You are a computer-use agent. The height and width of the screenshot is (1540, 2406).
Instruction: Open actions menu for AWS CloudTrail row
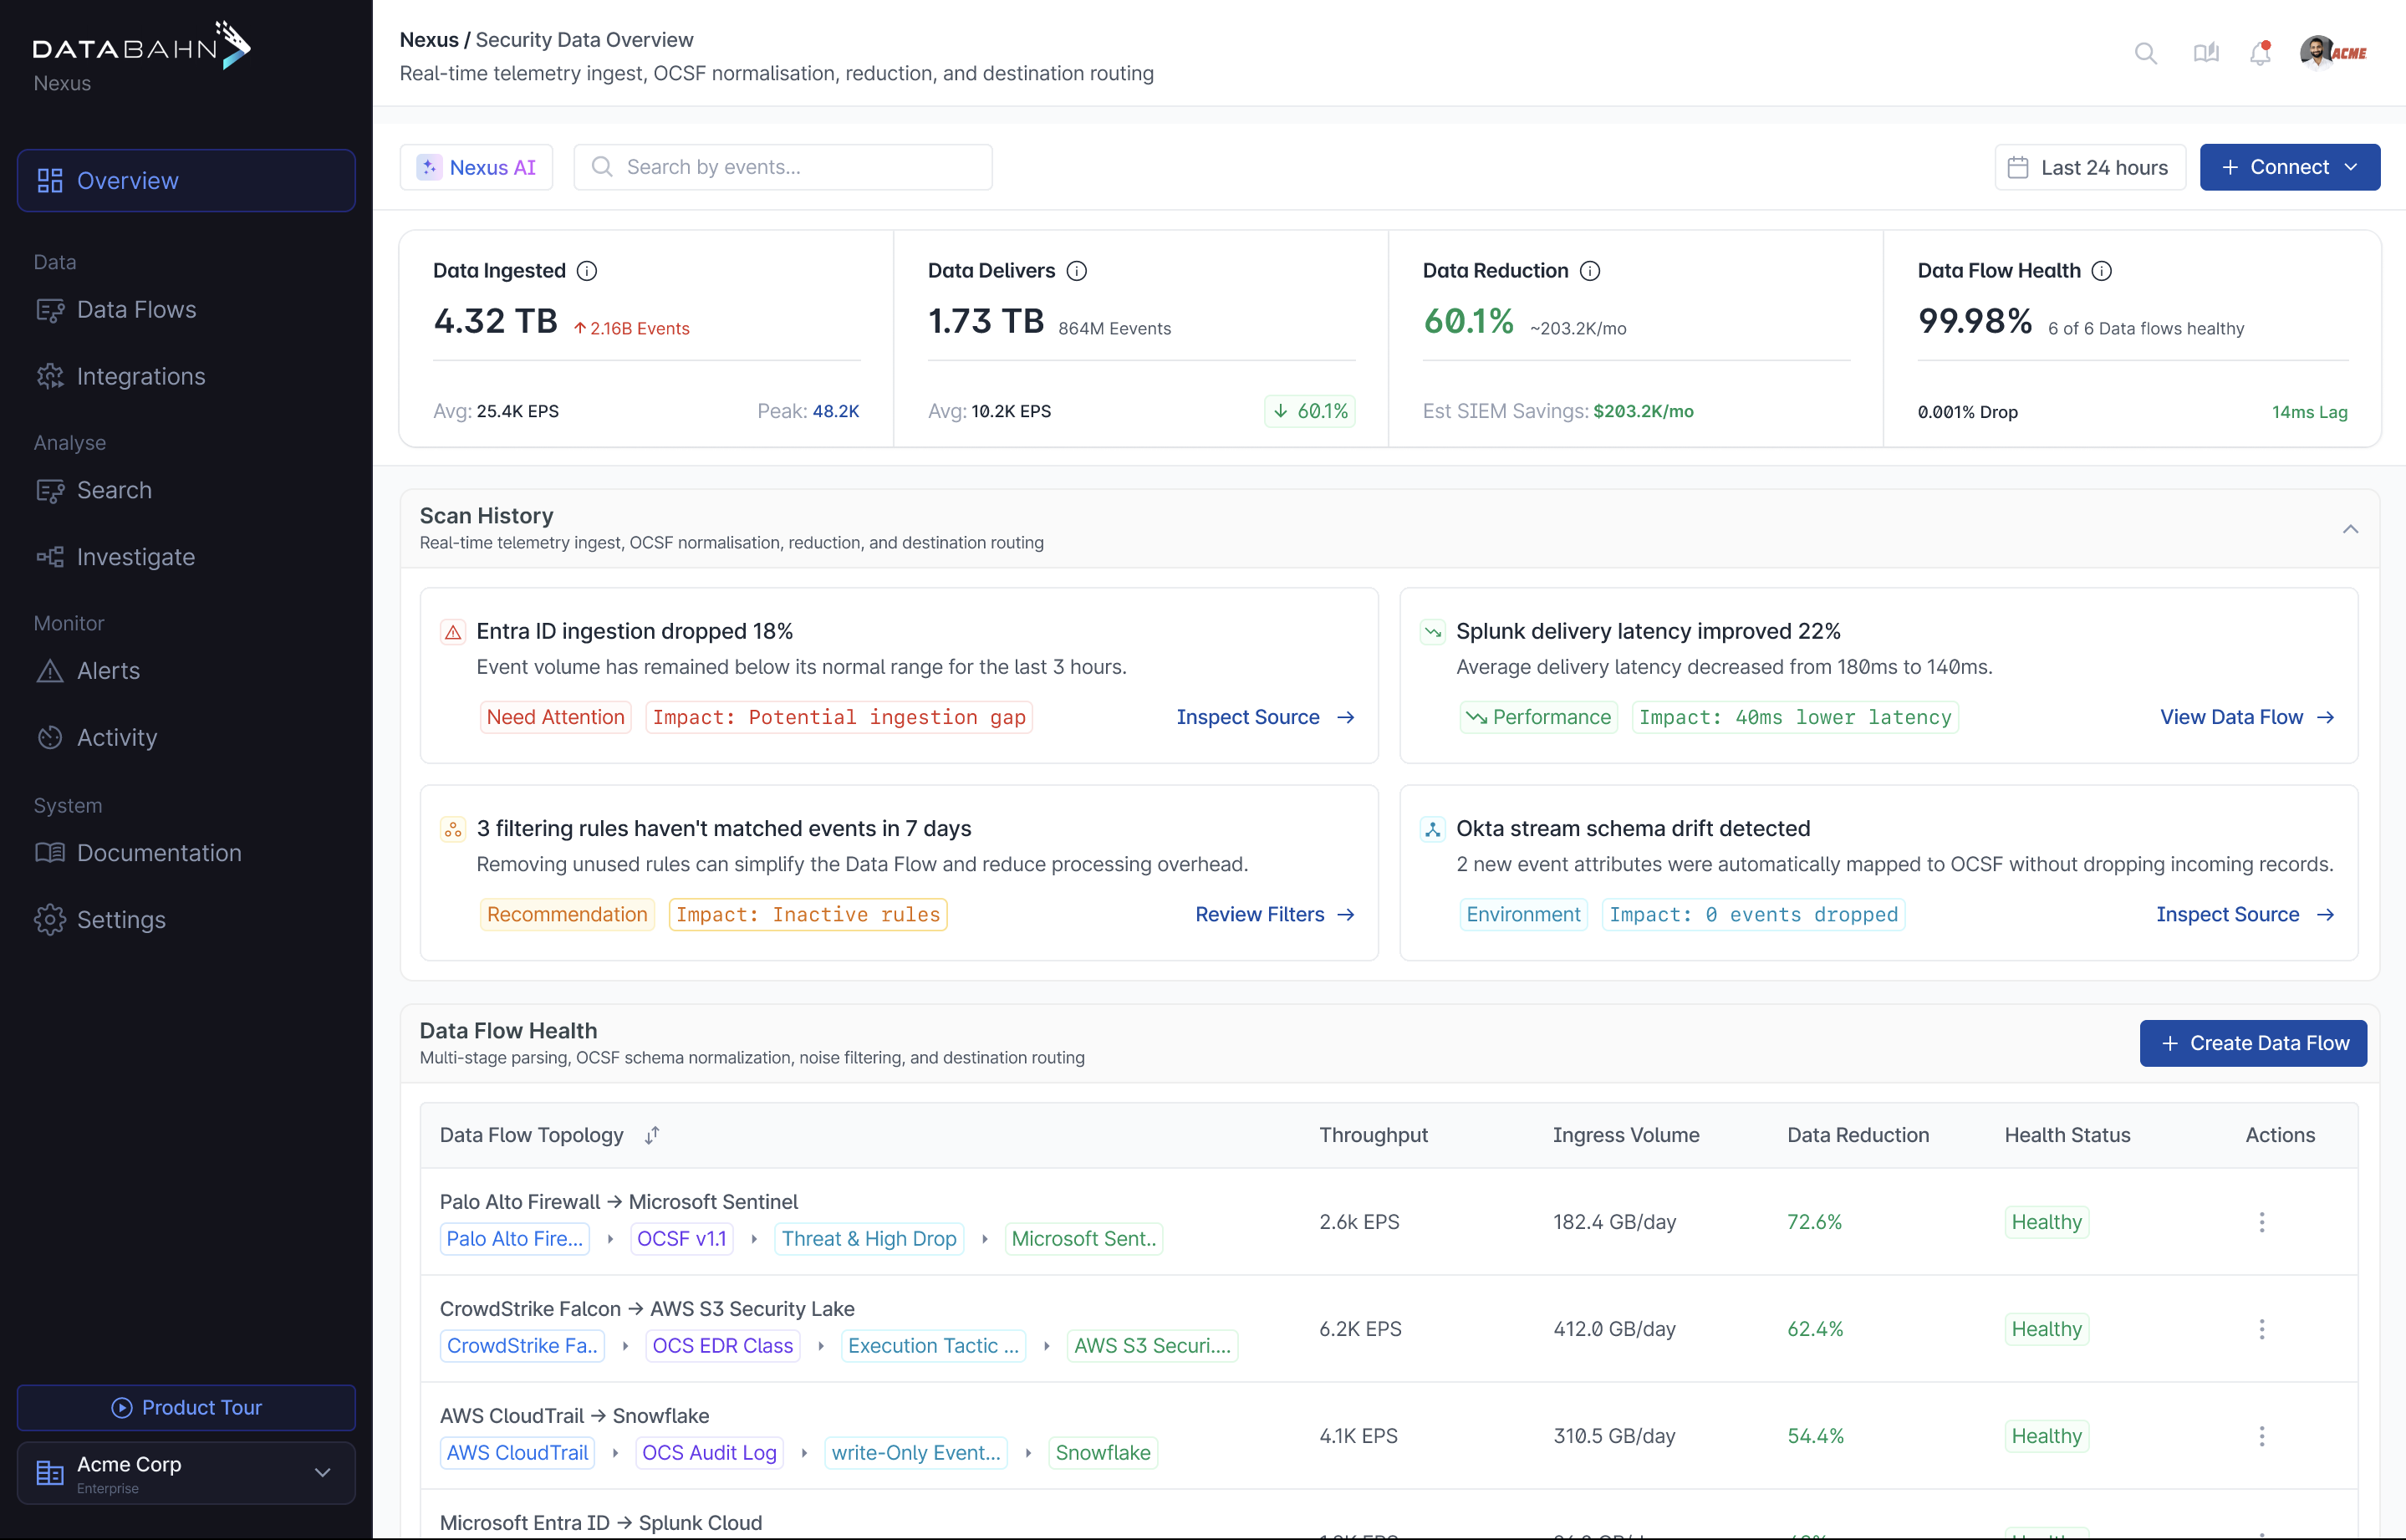2261,1436
